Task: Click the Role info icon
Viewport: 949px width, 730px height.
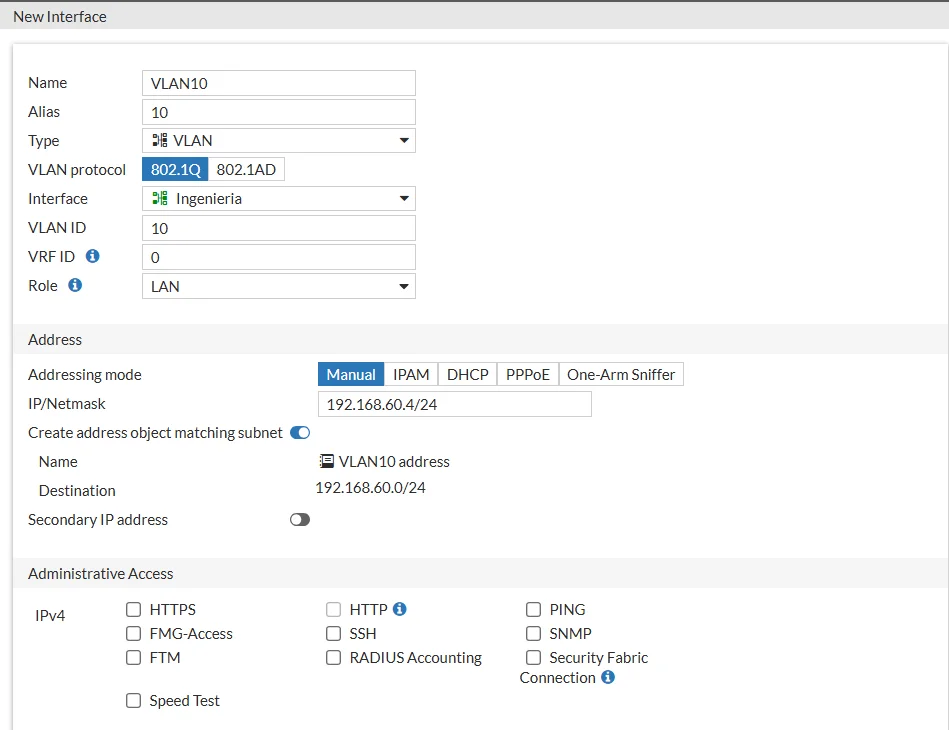Action: pos(75,285)
